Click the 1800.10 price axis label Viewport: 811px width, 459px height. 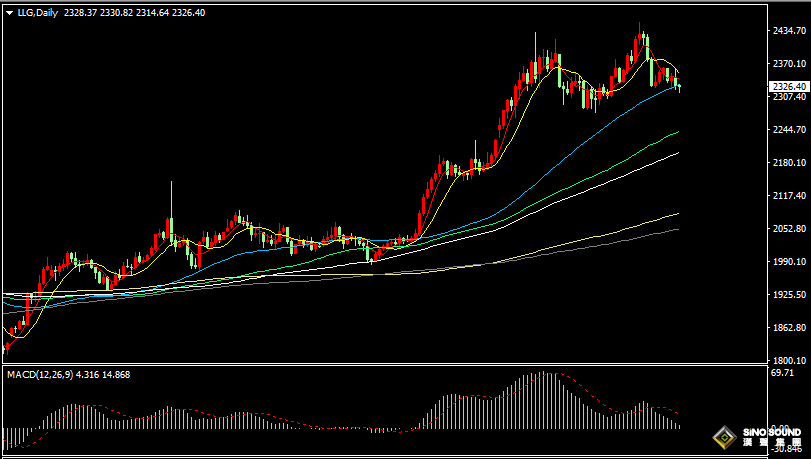(x=790, y=361)
